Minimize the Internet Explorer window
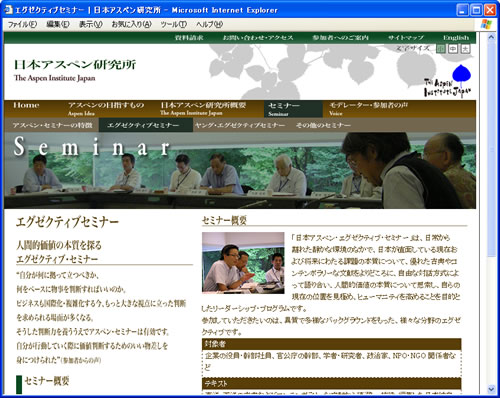 462,10
